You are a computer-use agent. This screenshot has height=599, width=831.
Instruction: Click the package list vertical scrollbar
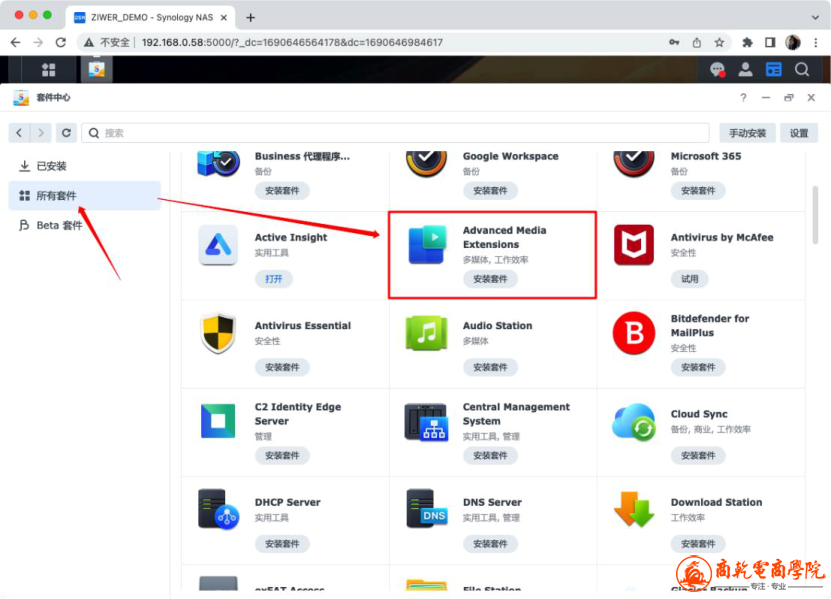[x=815, y=215]
